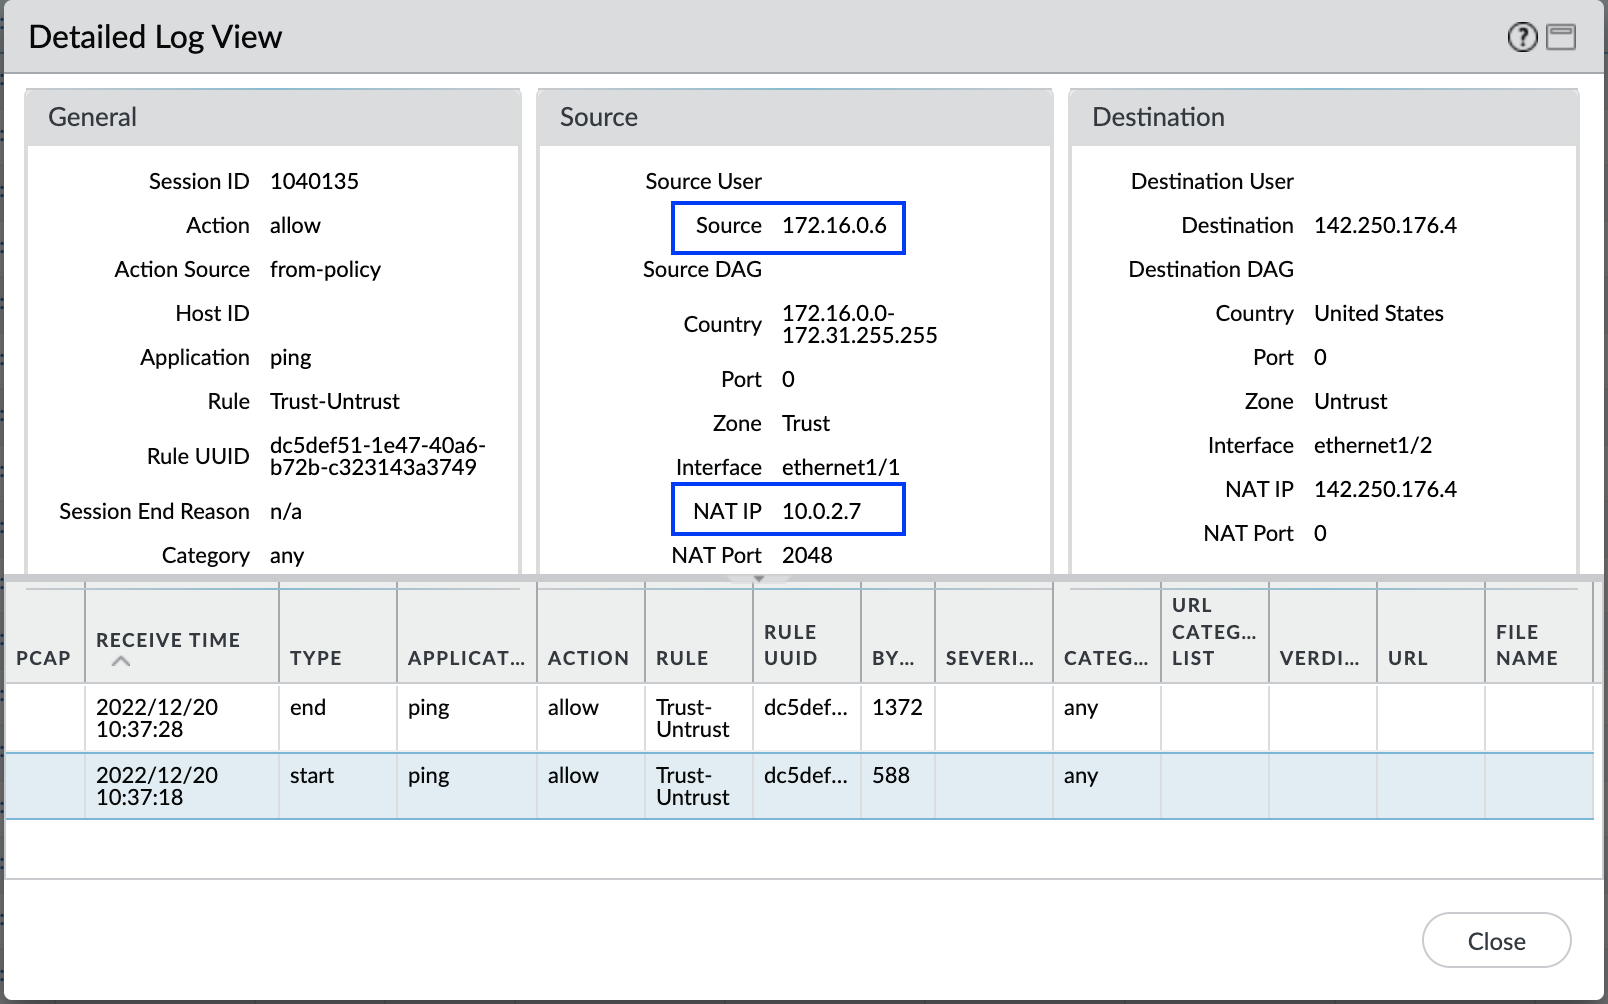Click the Receive Time sort arrow
The image size is (1608, 1004).
pos(121,661)
